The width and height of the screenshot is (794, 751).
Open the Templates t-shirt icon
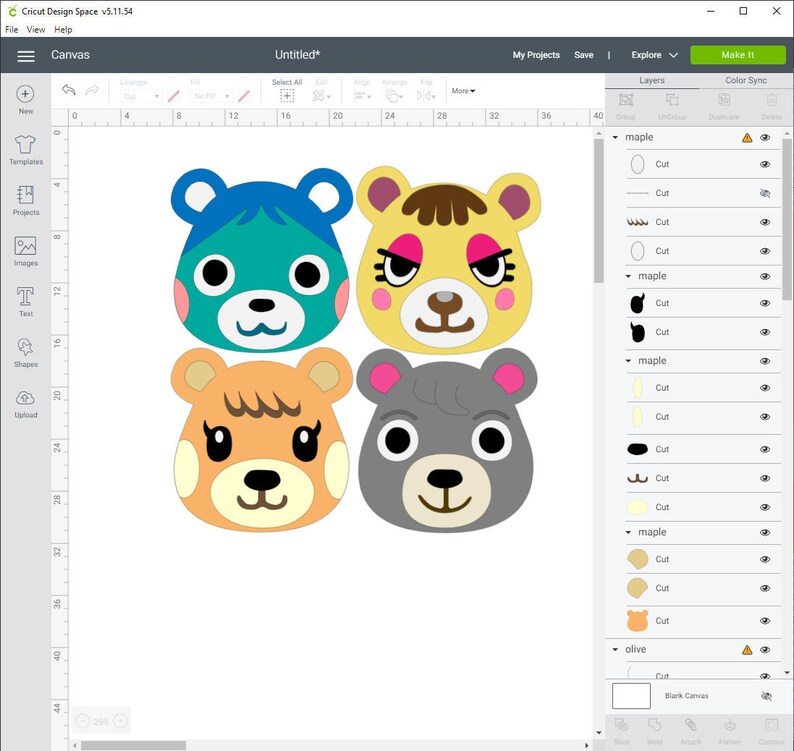pos(25,145)
